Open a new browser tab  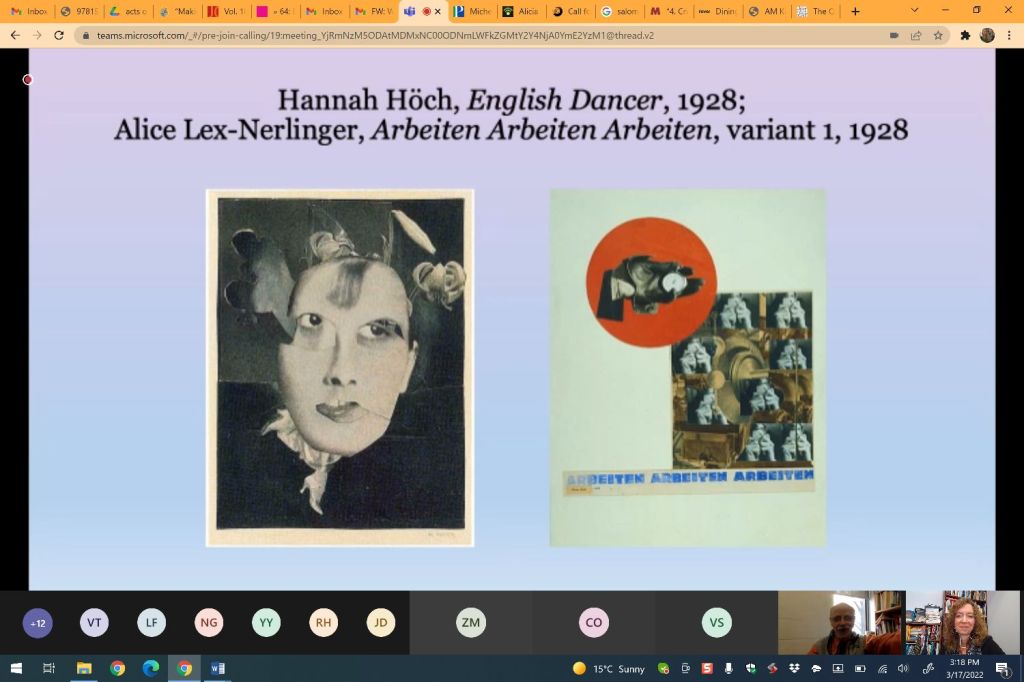click(x=855, y=11)
